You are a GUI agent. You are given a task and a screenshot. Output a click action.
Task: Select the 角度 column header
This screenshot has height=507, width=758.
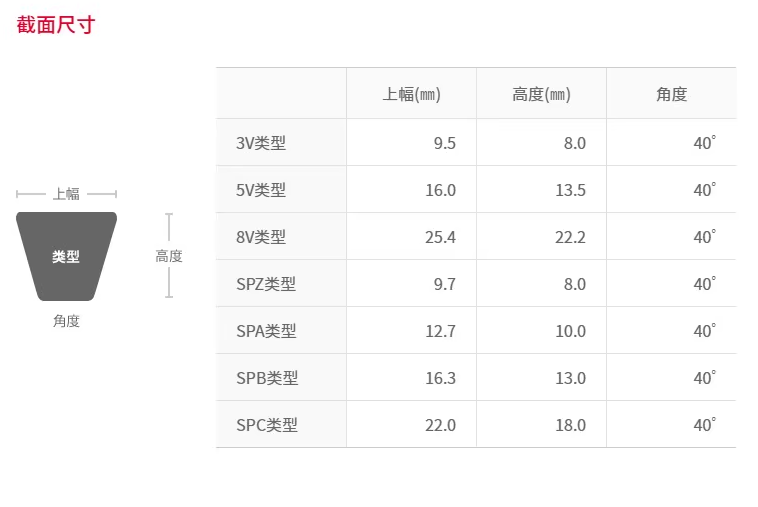pyautogui.click(x=671, y=94)
